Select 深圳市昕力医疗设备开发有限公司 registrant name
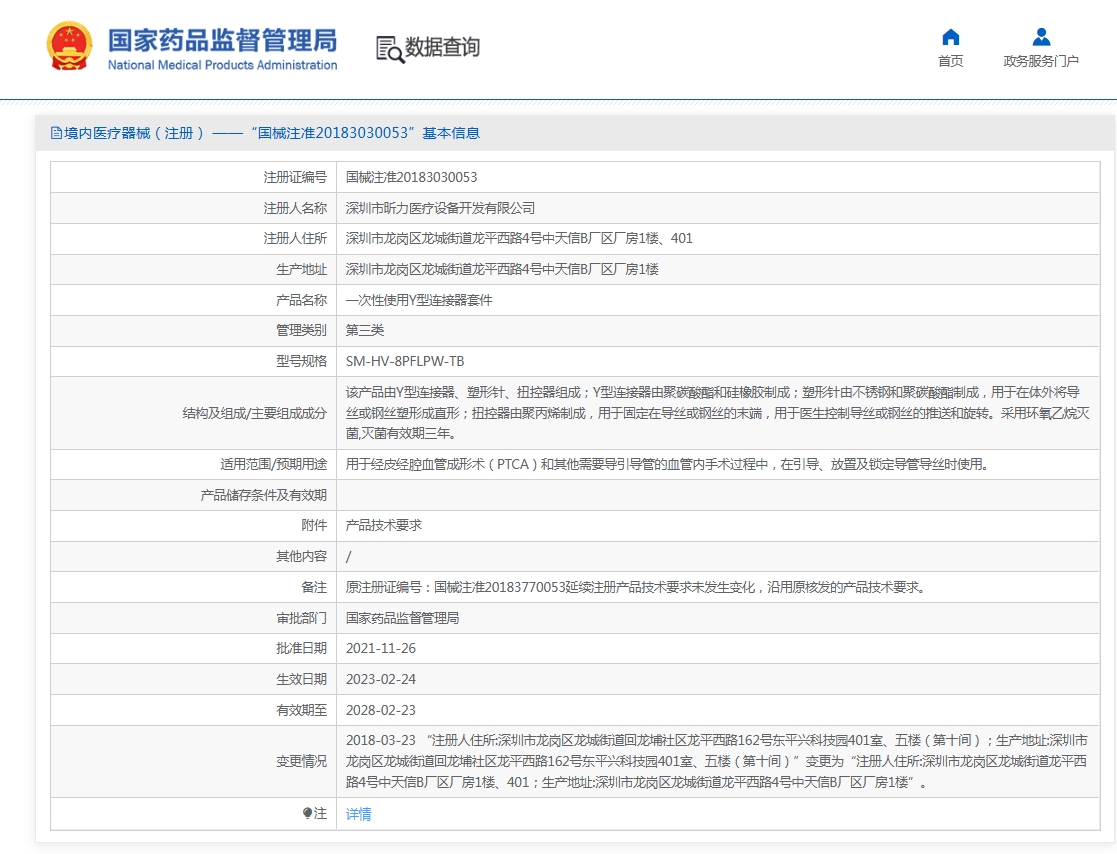Screen dimensions: 1117x854 440,208
